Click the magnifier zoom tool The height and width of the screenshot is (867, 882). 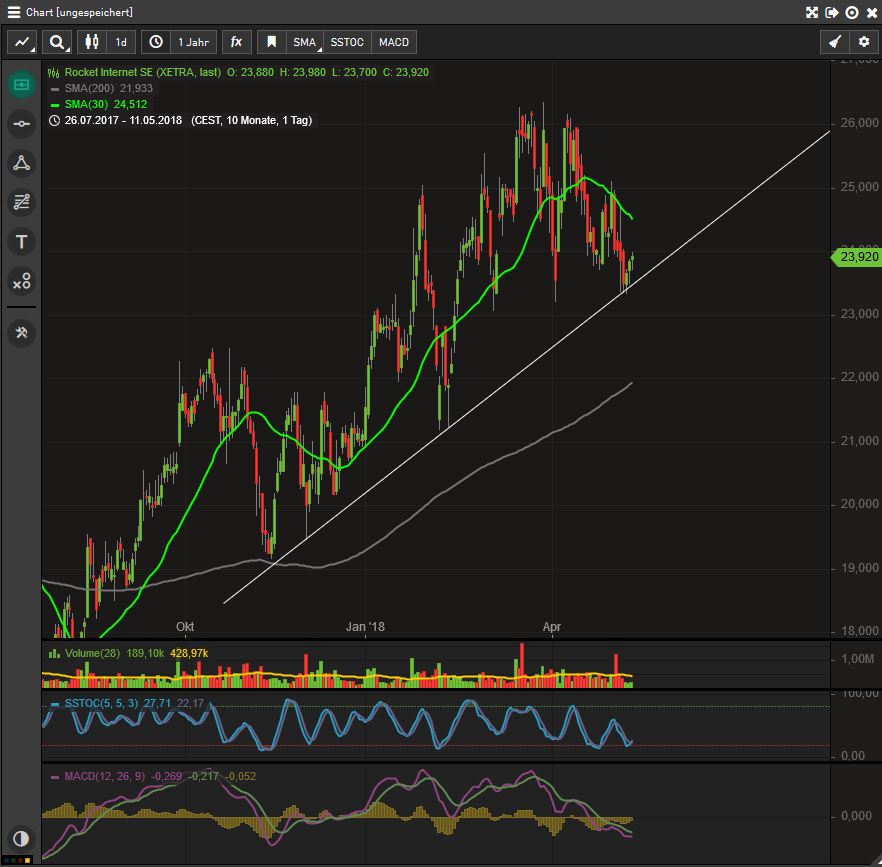pyautogui.click(x=57, y=42)
